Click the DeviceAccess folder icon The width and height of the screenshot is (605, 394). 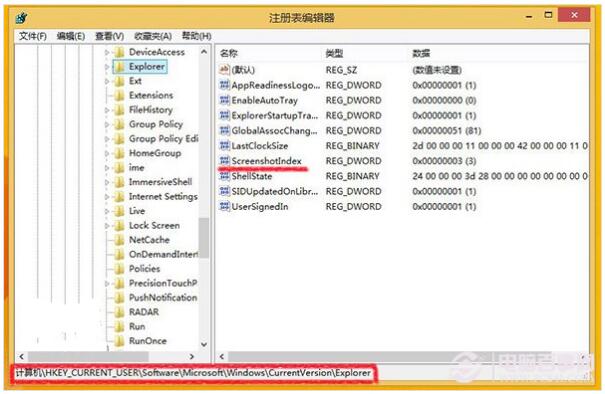120,52
